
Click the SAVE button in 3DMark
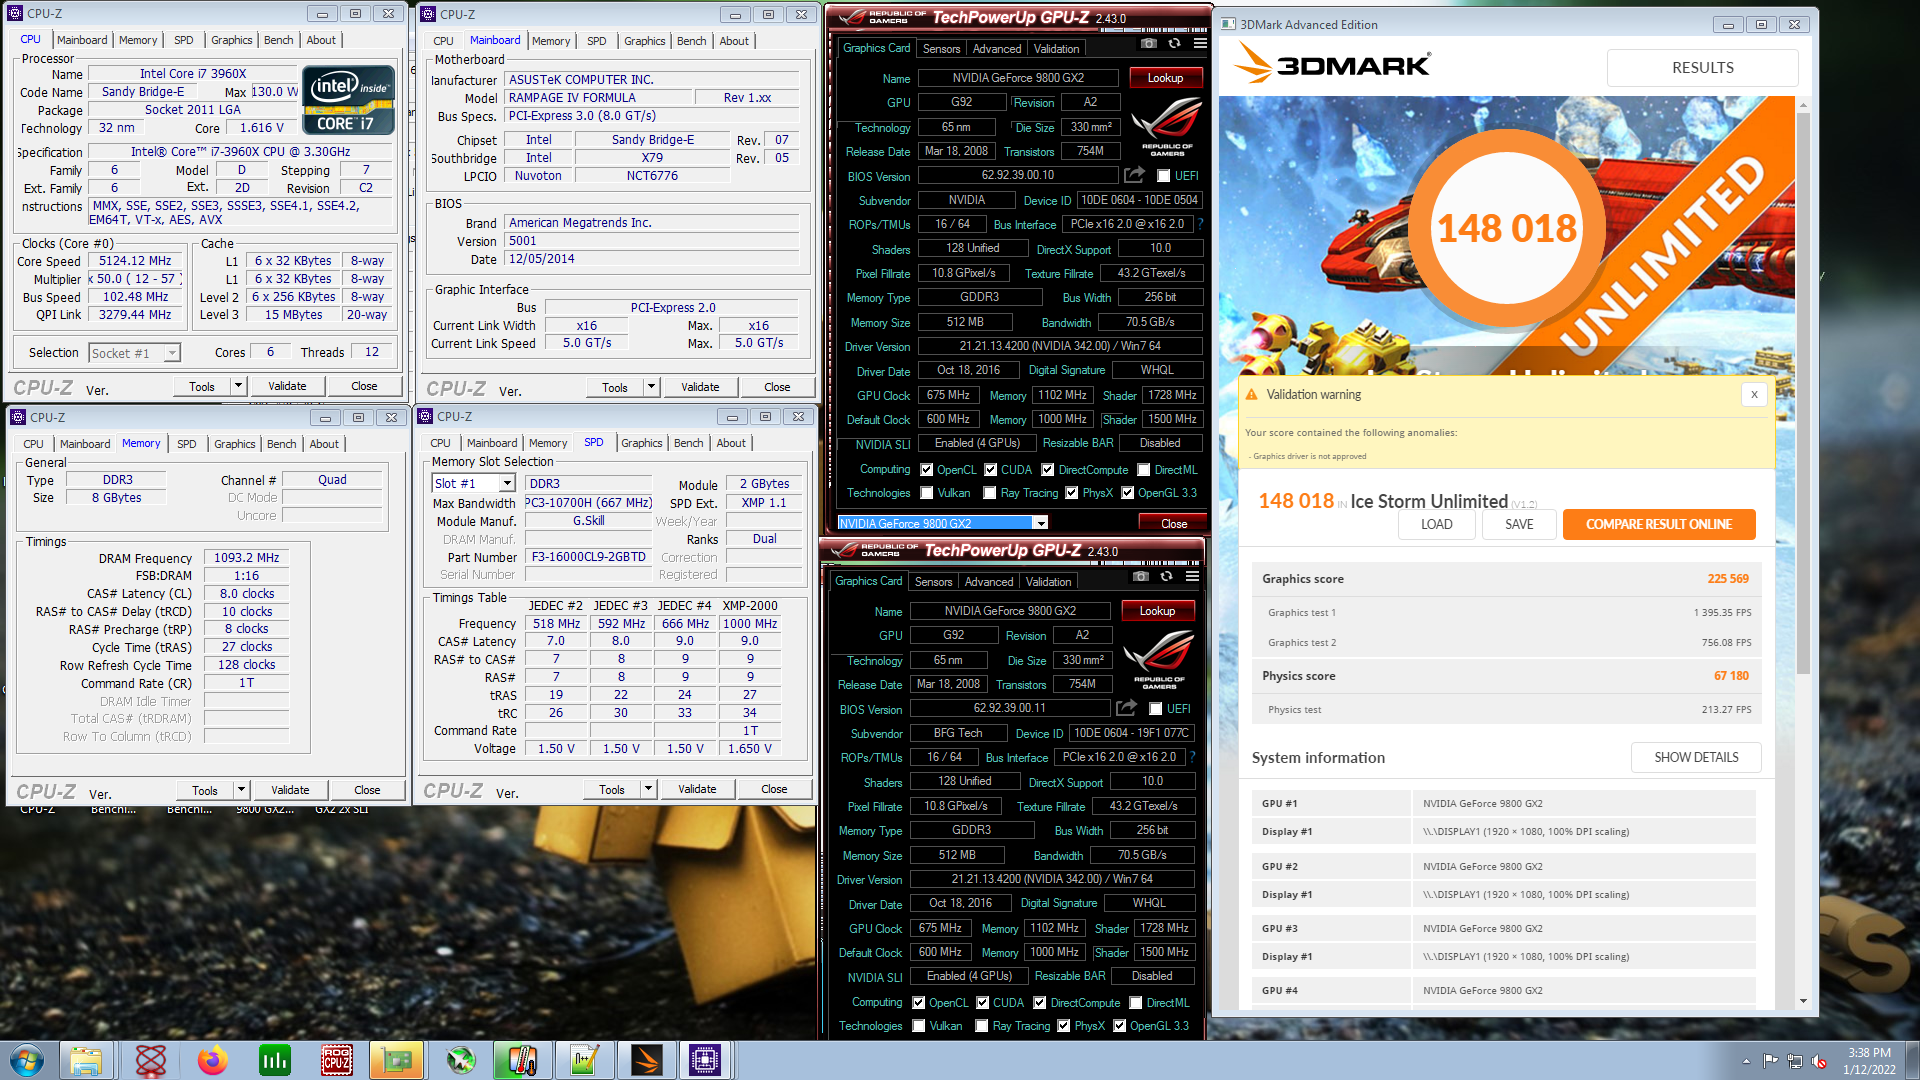[1518, 524]
